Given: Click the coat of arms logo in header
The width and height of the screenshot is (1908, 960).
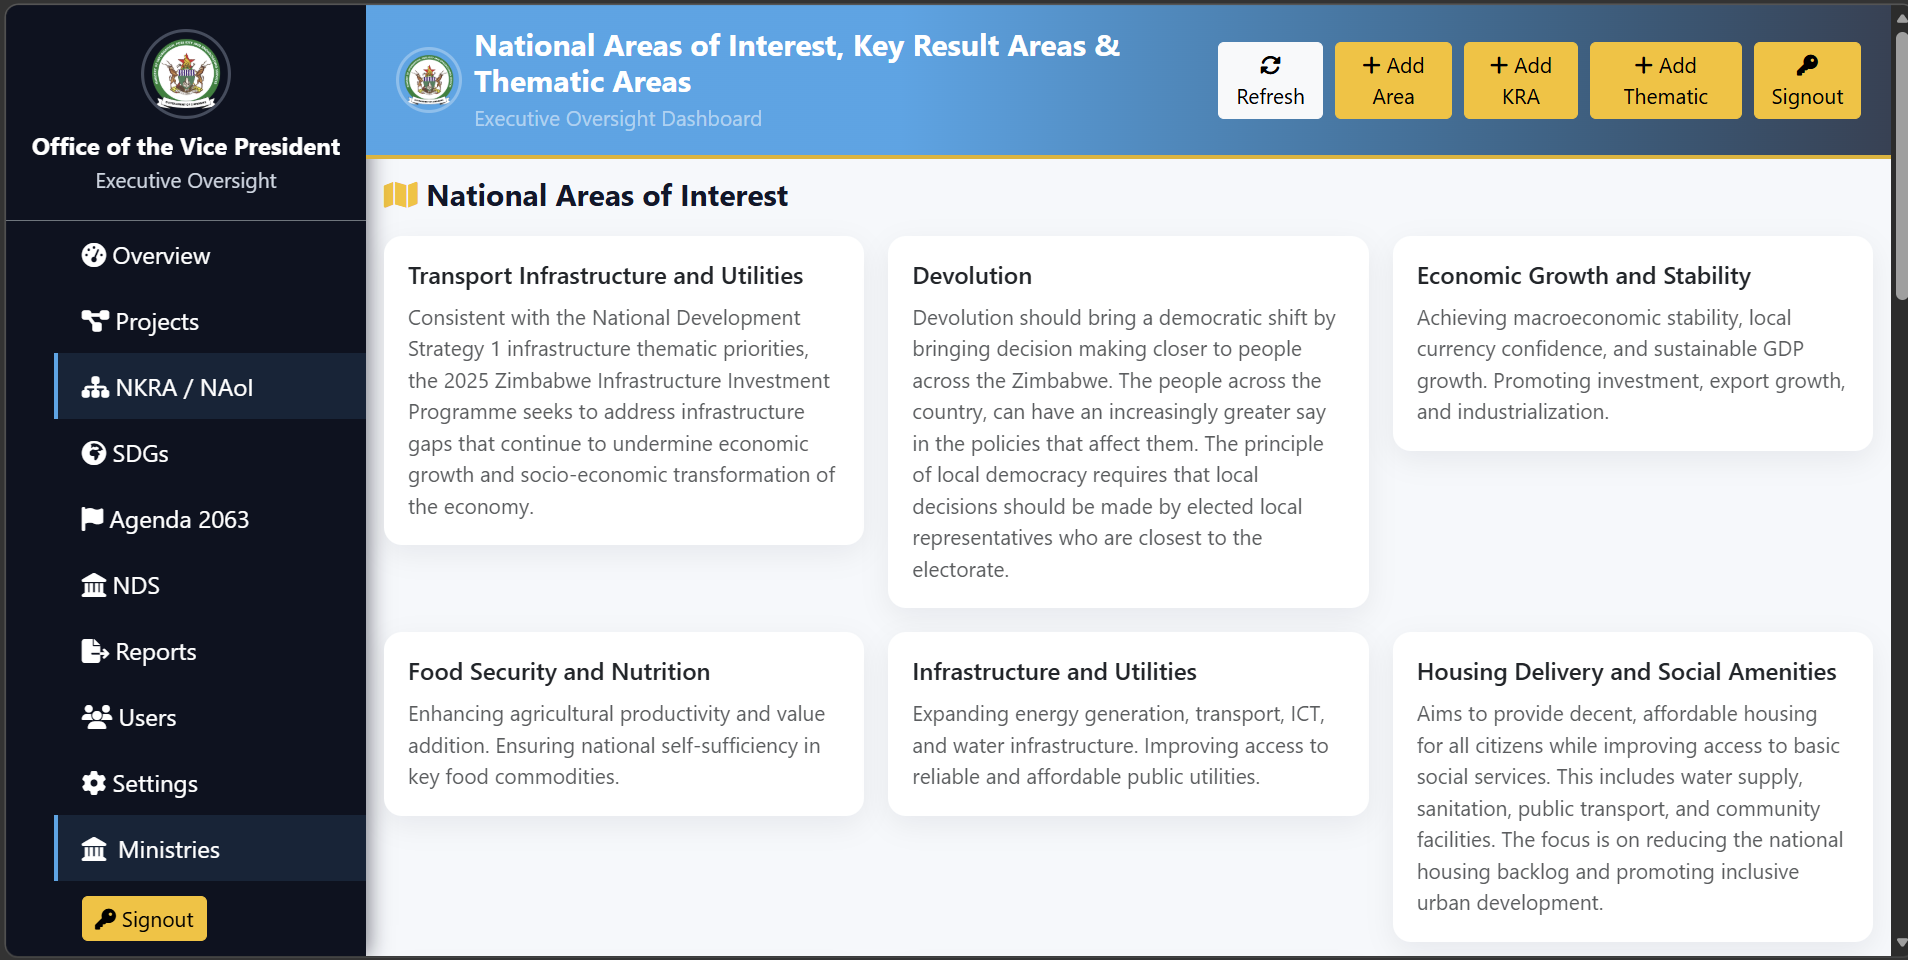Looking at the screenshot, I should [x=429, y=80].
